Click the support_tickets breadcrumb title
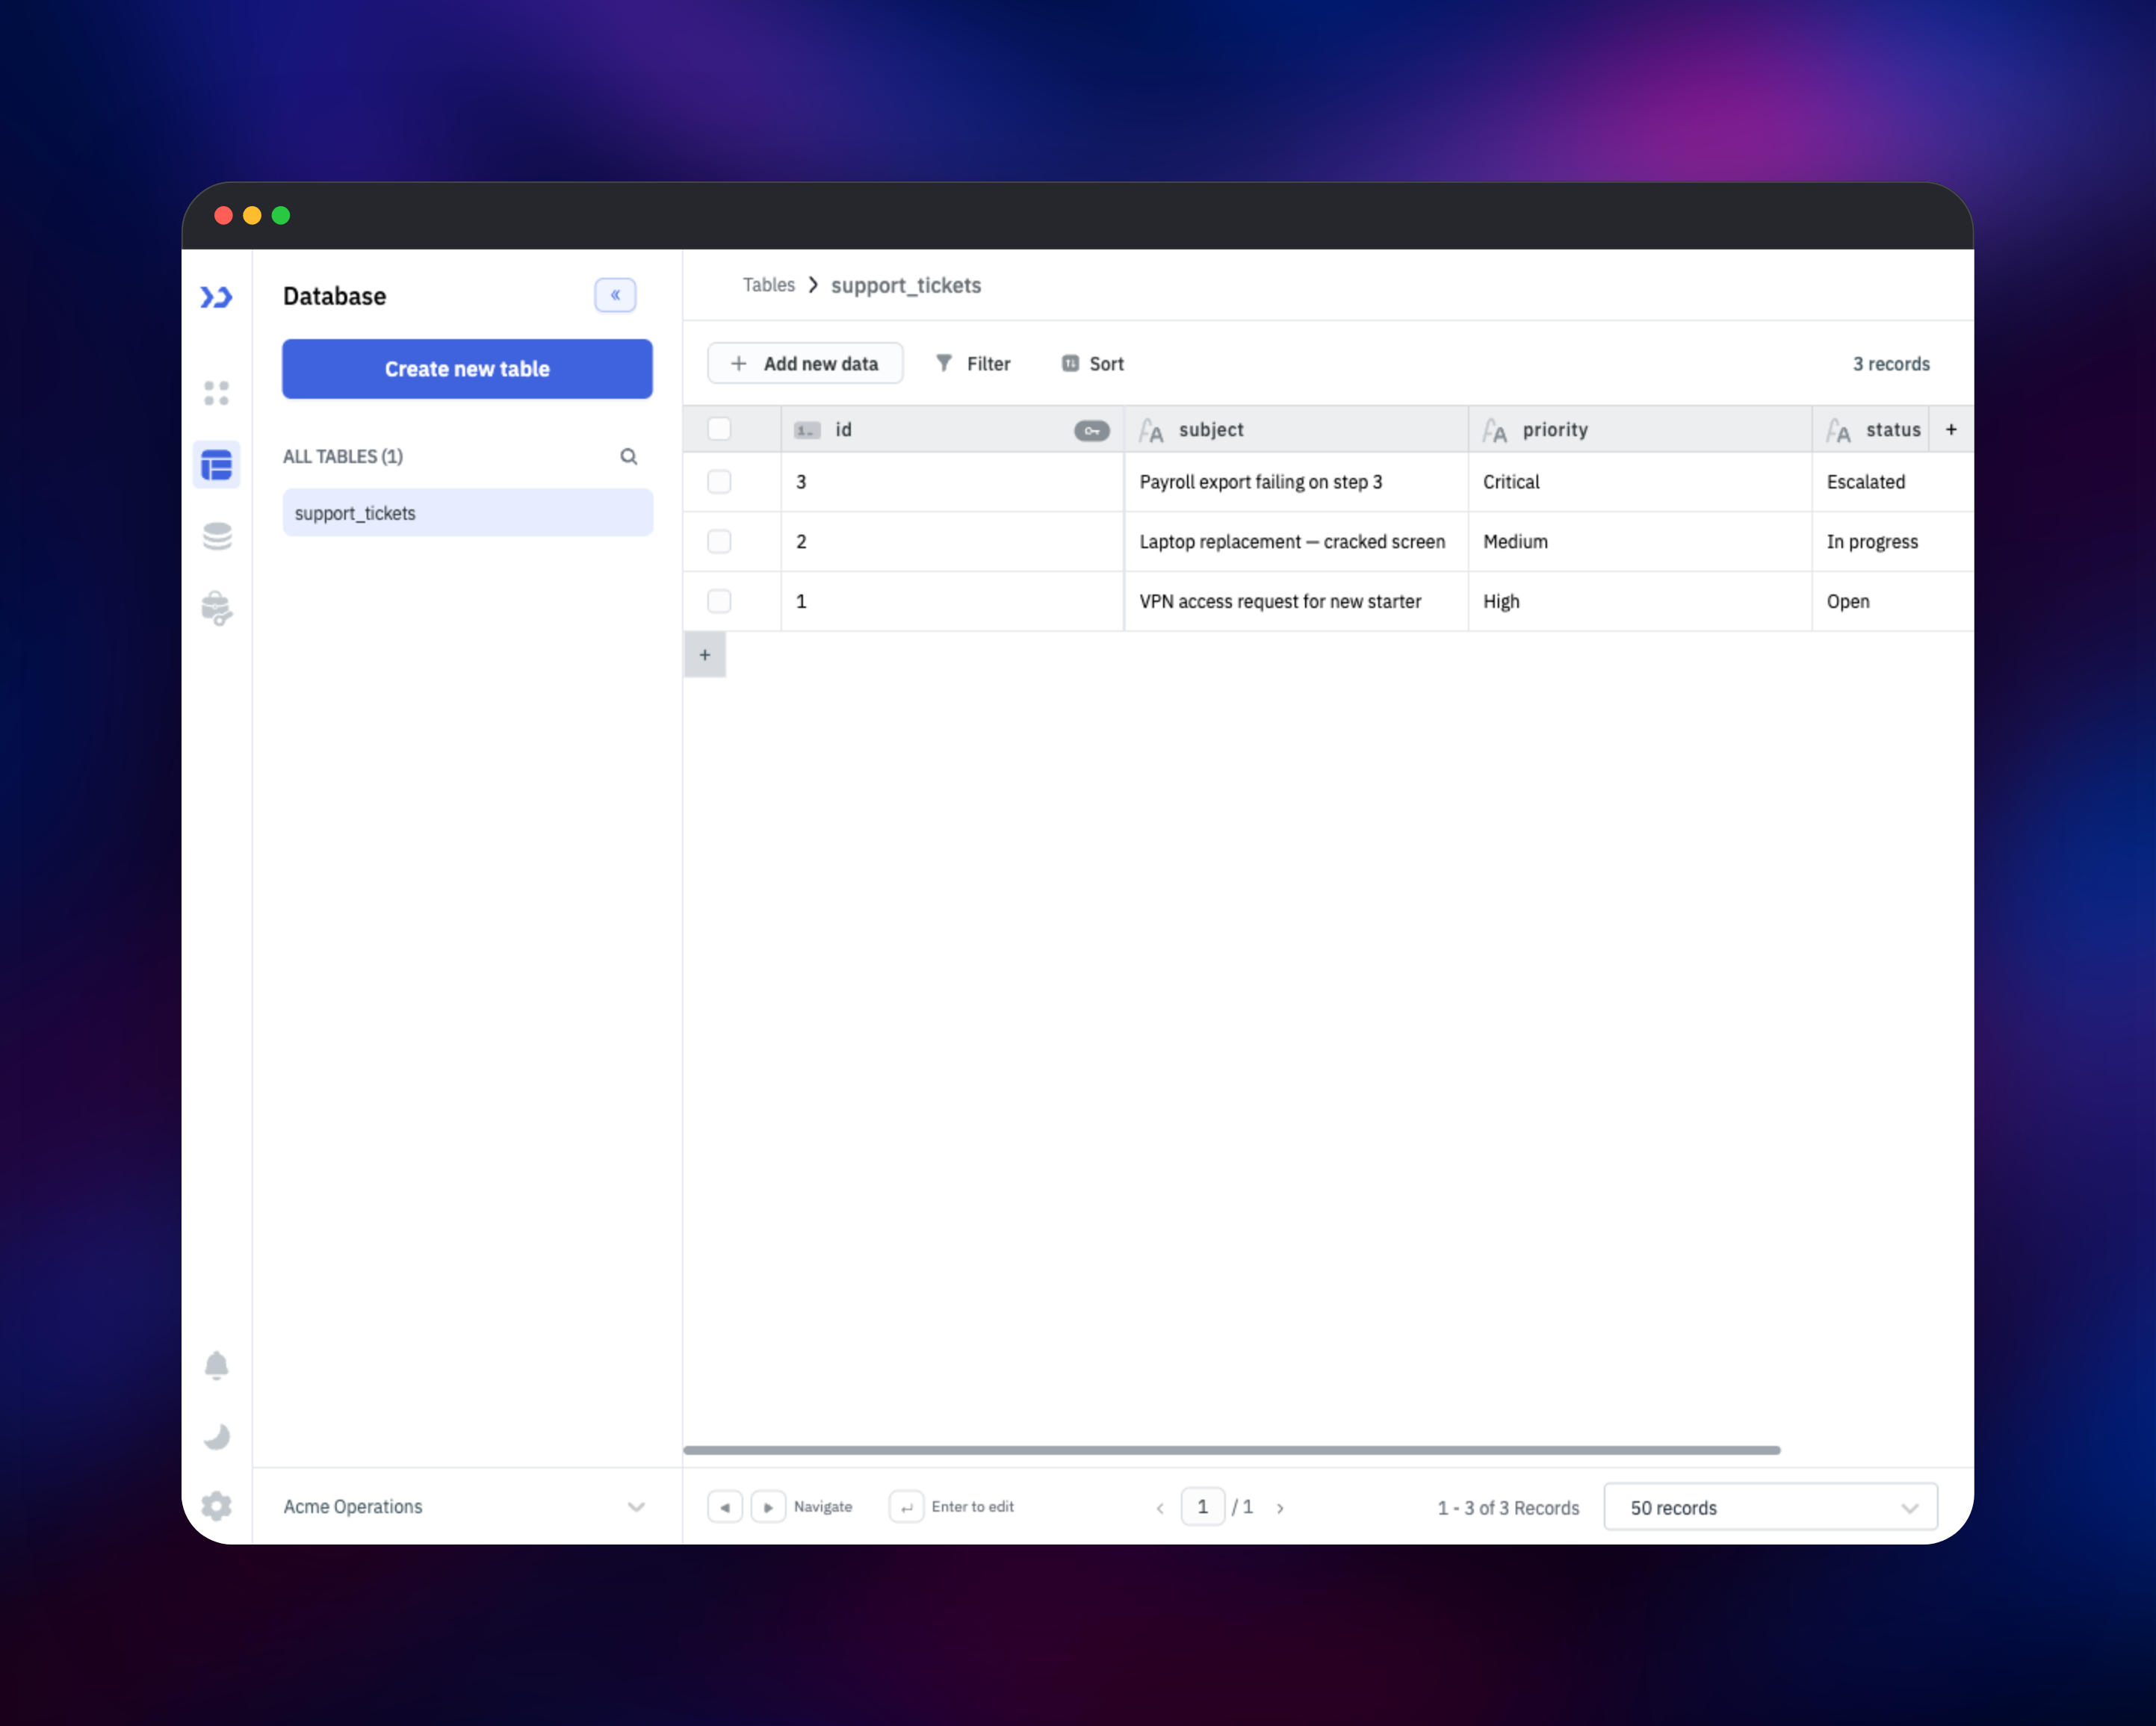The image size is (2156, 1726). tap(906, 286)
